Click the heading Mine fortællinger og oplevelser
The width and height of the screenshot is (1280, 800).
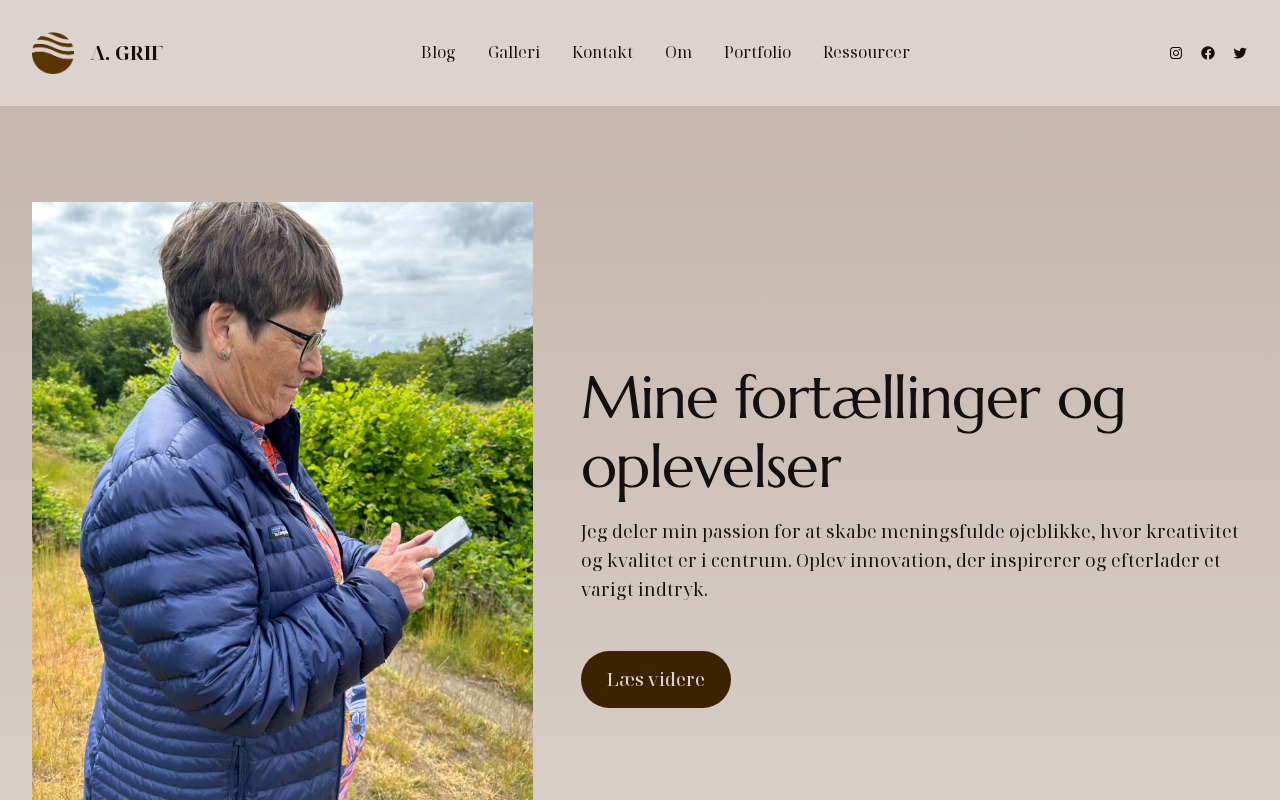pyautogui.click(x=853, y=432)
